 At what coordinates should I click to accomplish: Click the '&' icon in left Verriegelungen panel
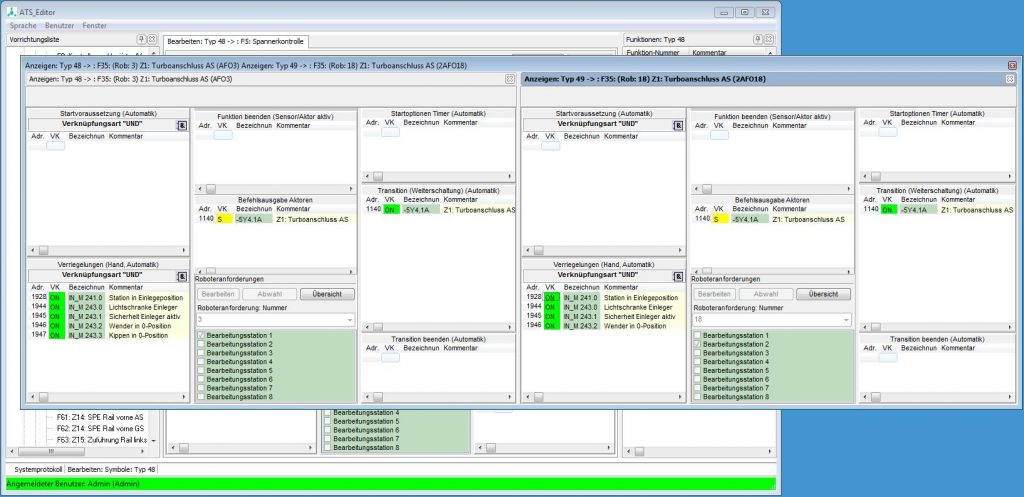[x=182, y=275]
